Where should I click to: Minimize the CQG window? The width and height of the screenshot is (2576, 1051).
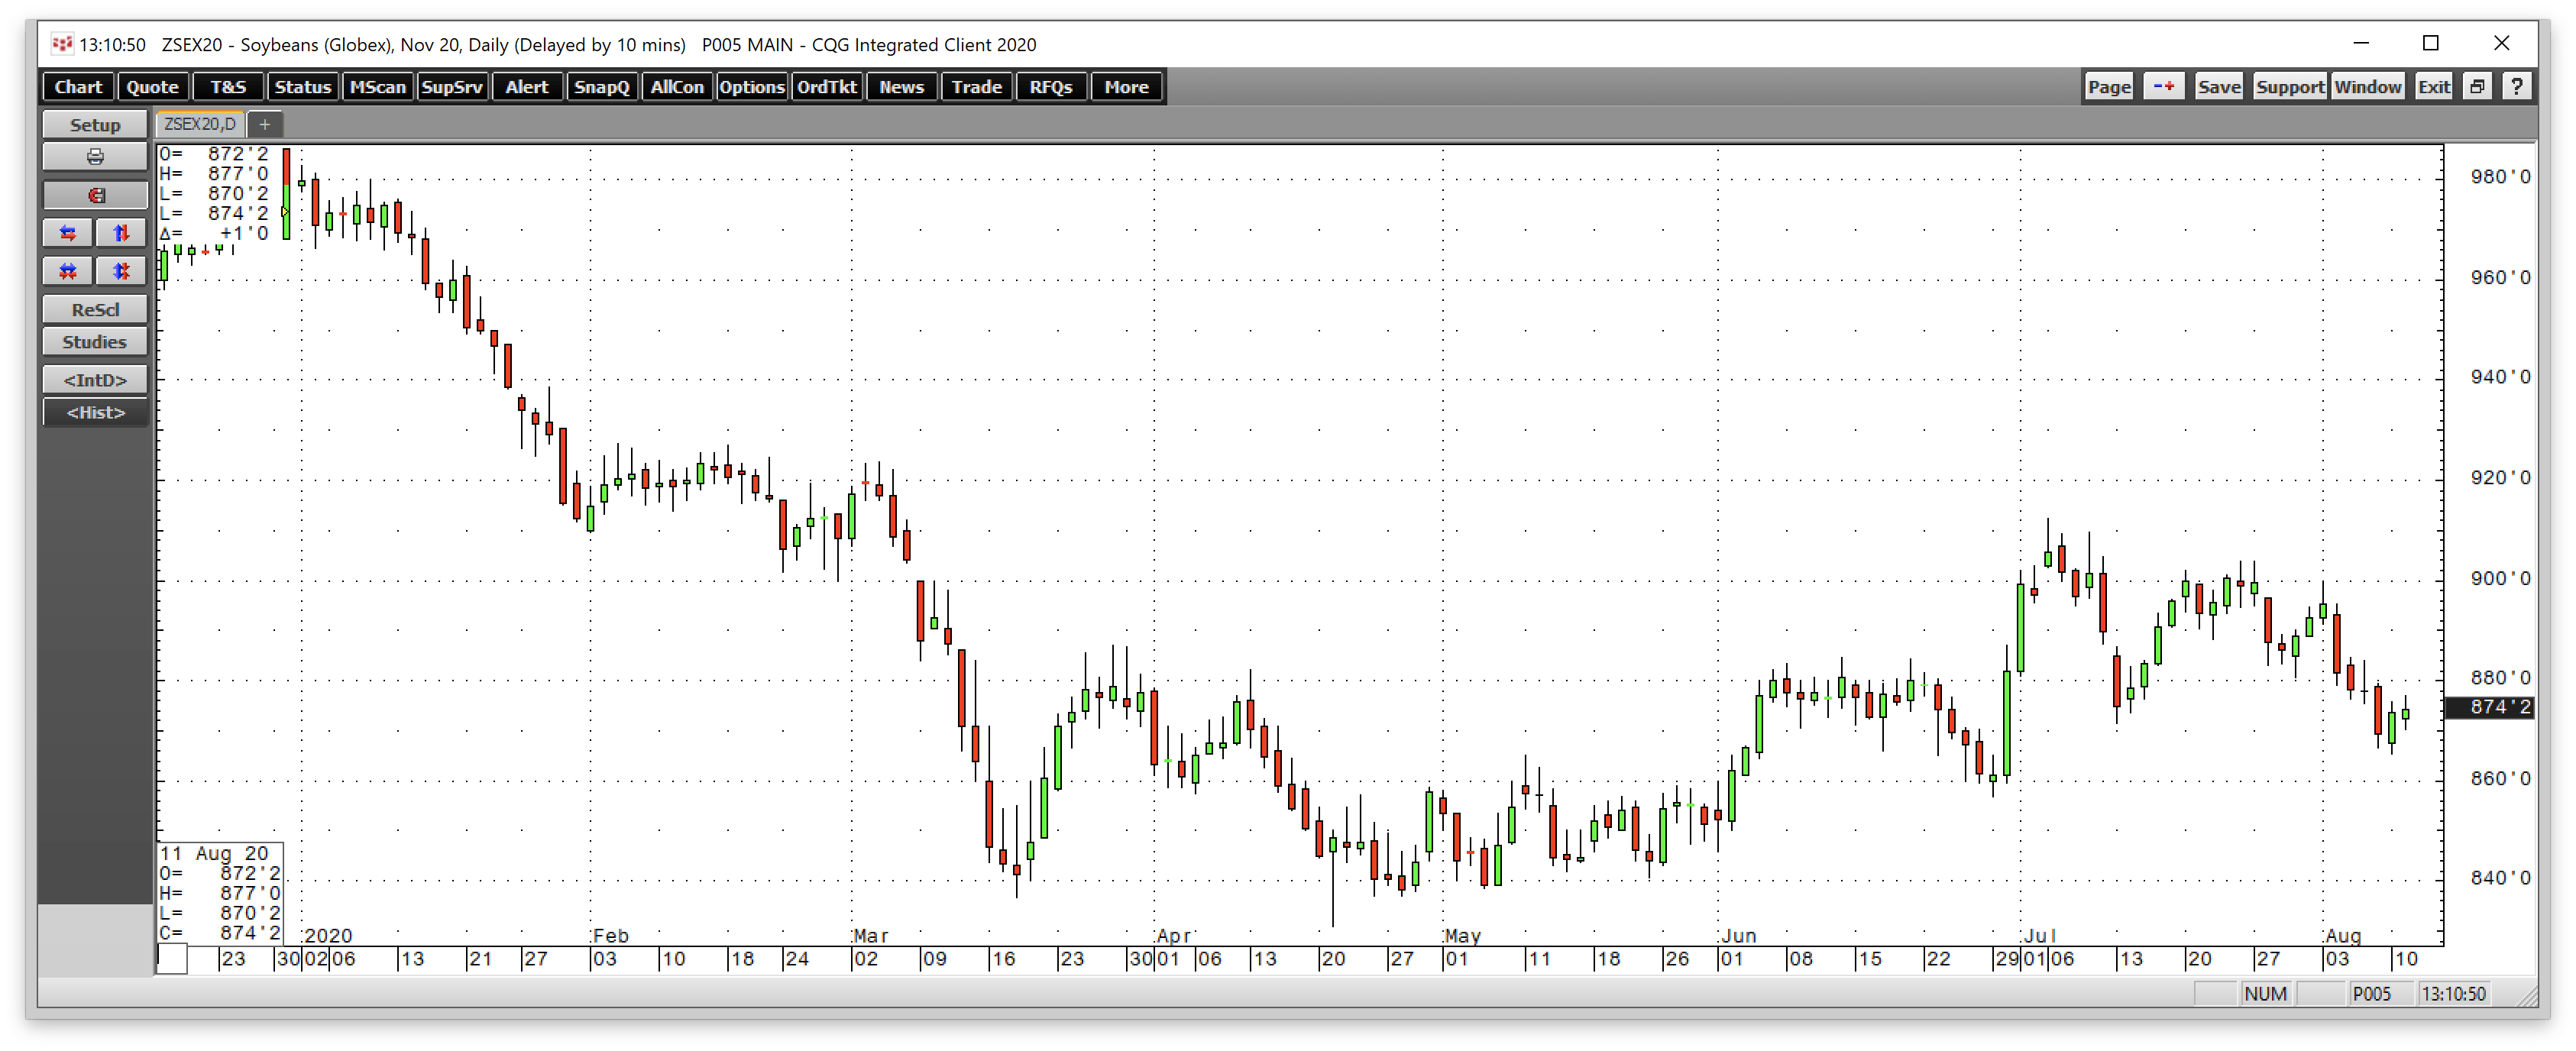click(x=2361, y=43)
